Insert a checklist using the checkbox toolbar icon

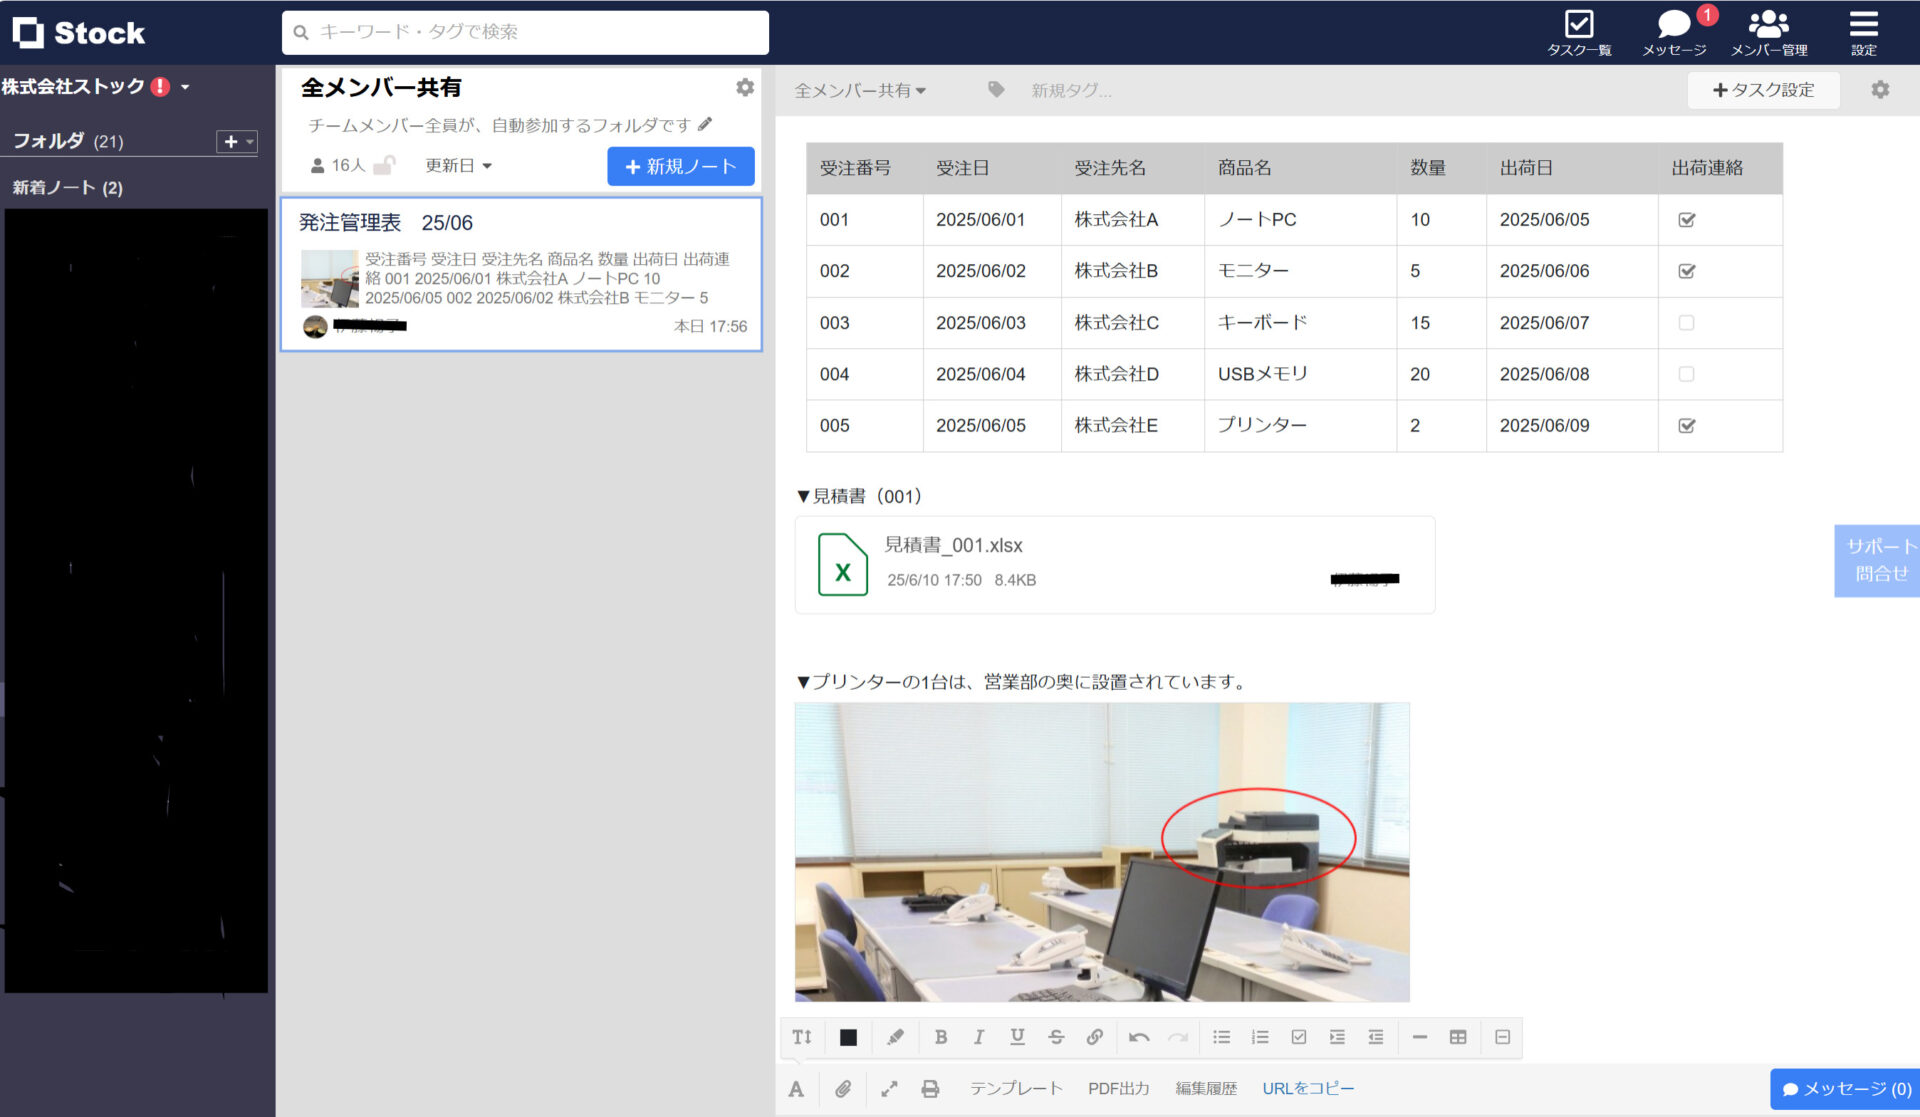pyautogui.click(x=1298, y=1037)
